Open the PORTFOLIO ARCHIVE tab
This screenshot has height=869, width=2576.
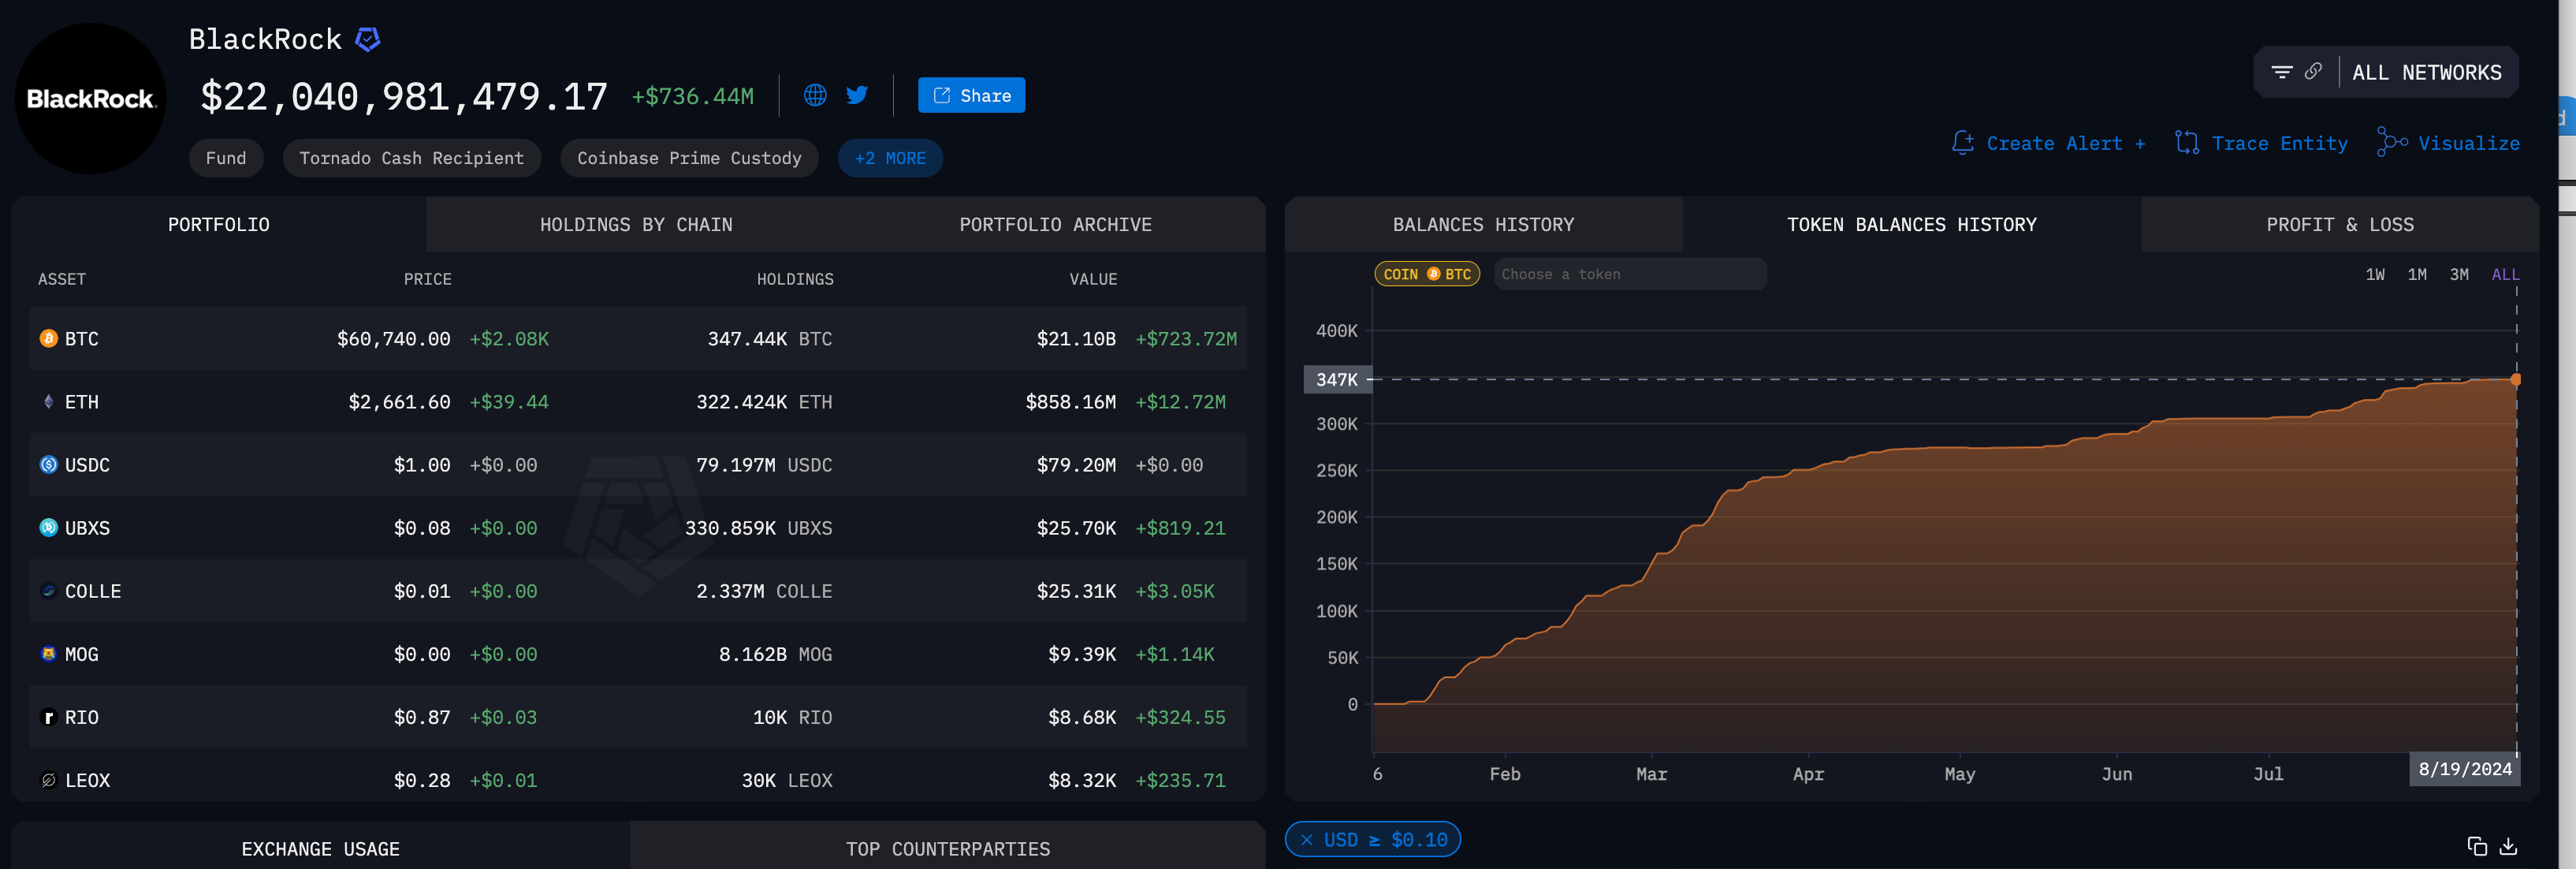coord(1055,224)
